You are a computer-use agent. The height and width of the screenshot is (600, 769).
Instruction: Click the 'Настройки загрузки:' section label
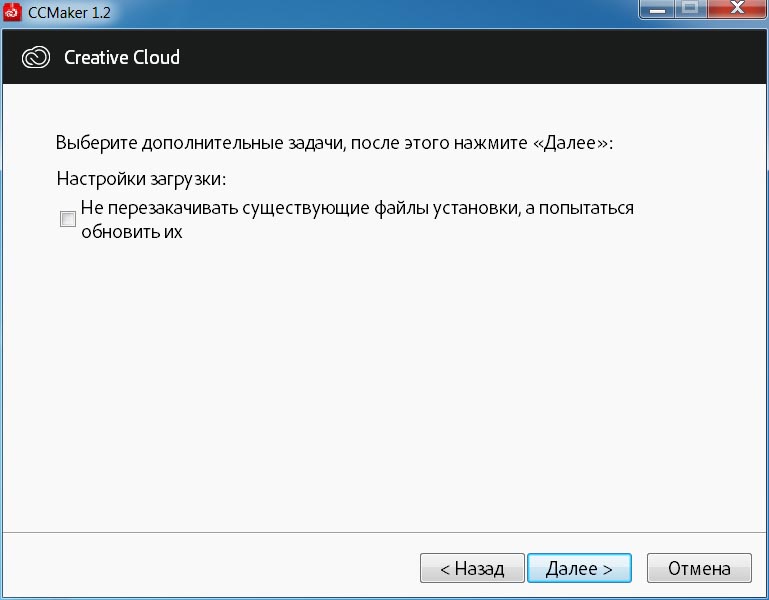coord(141,179)
